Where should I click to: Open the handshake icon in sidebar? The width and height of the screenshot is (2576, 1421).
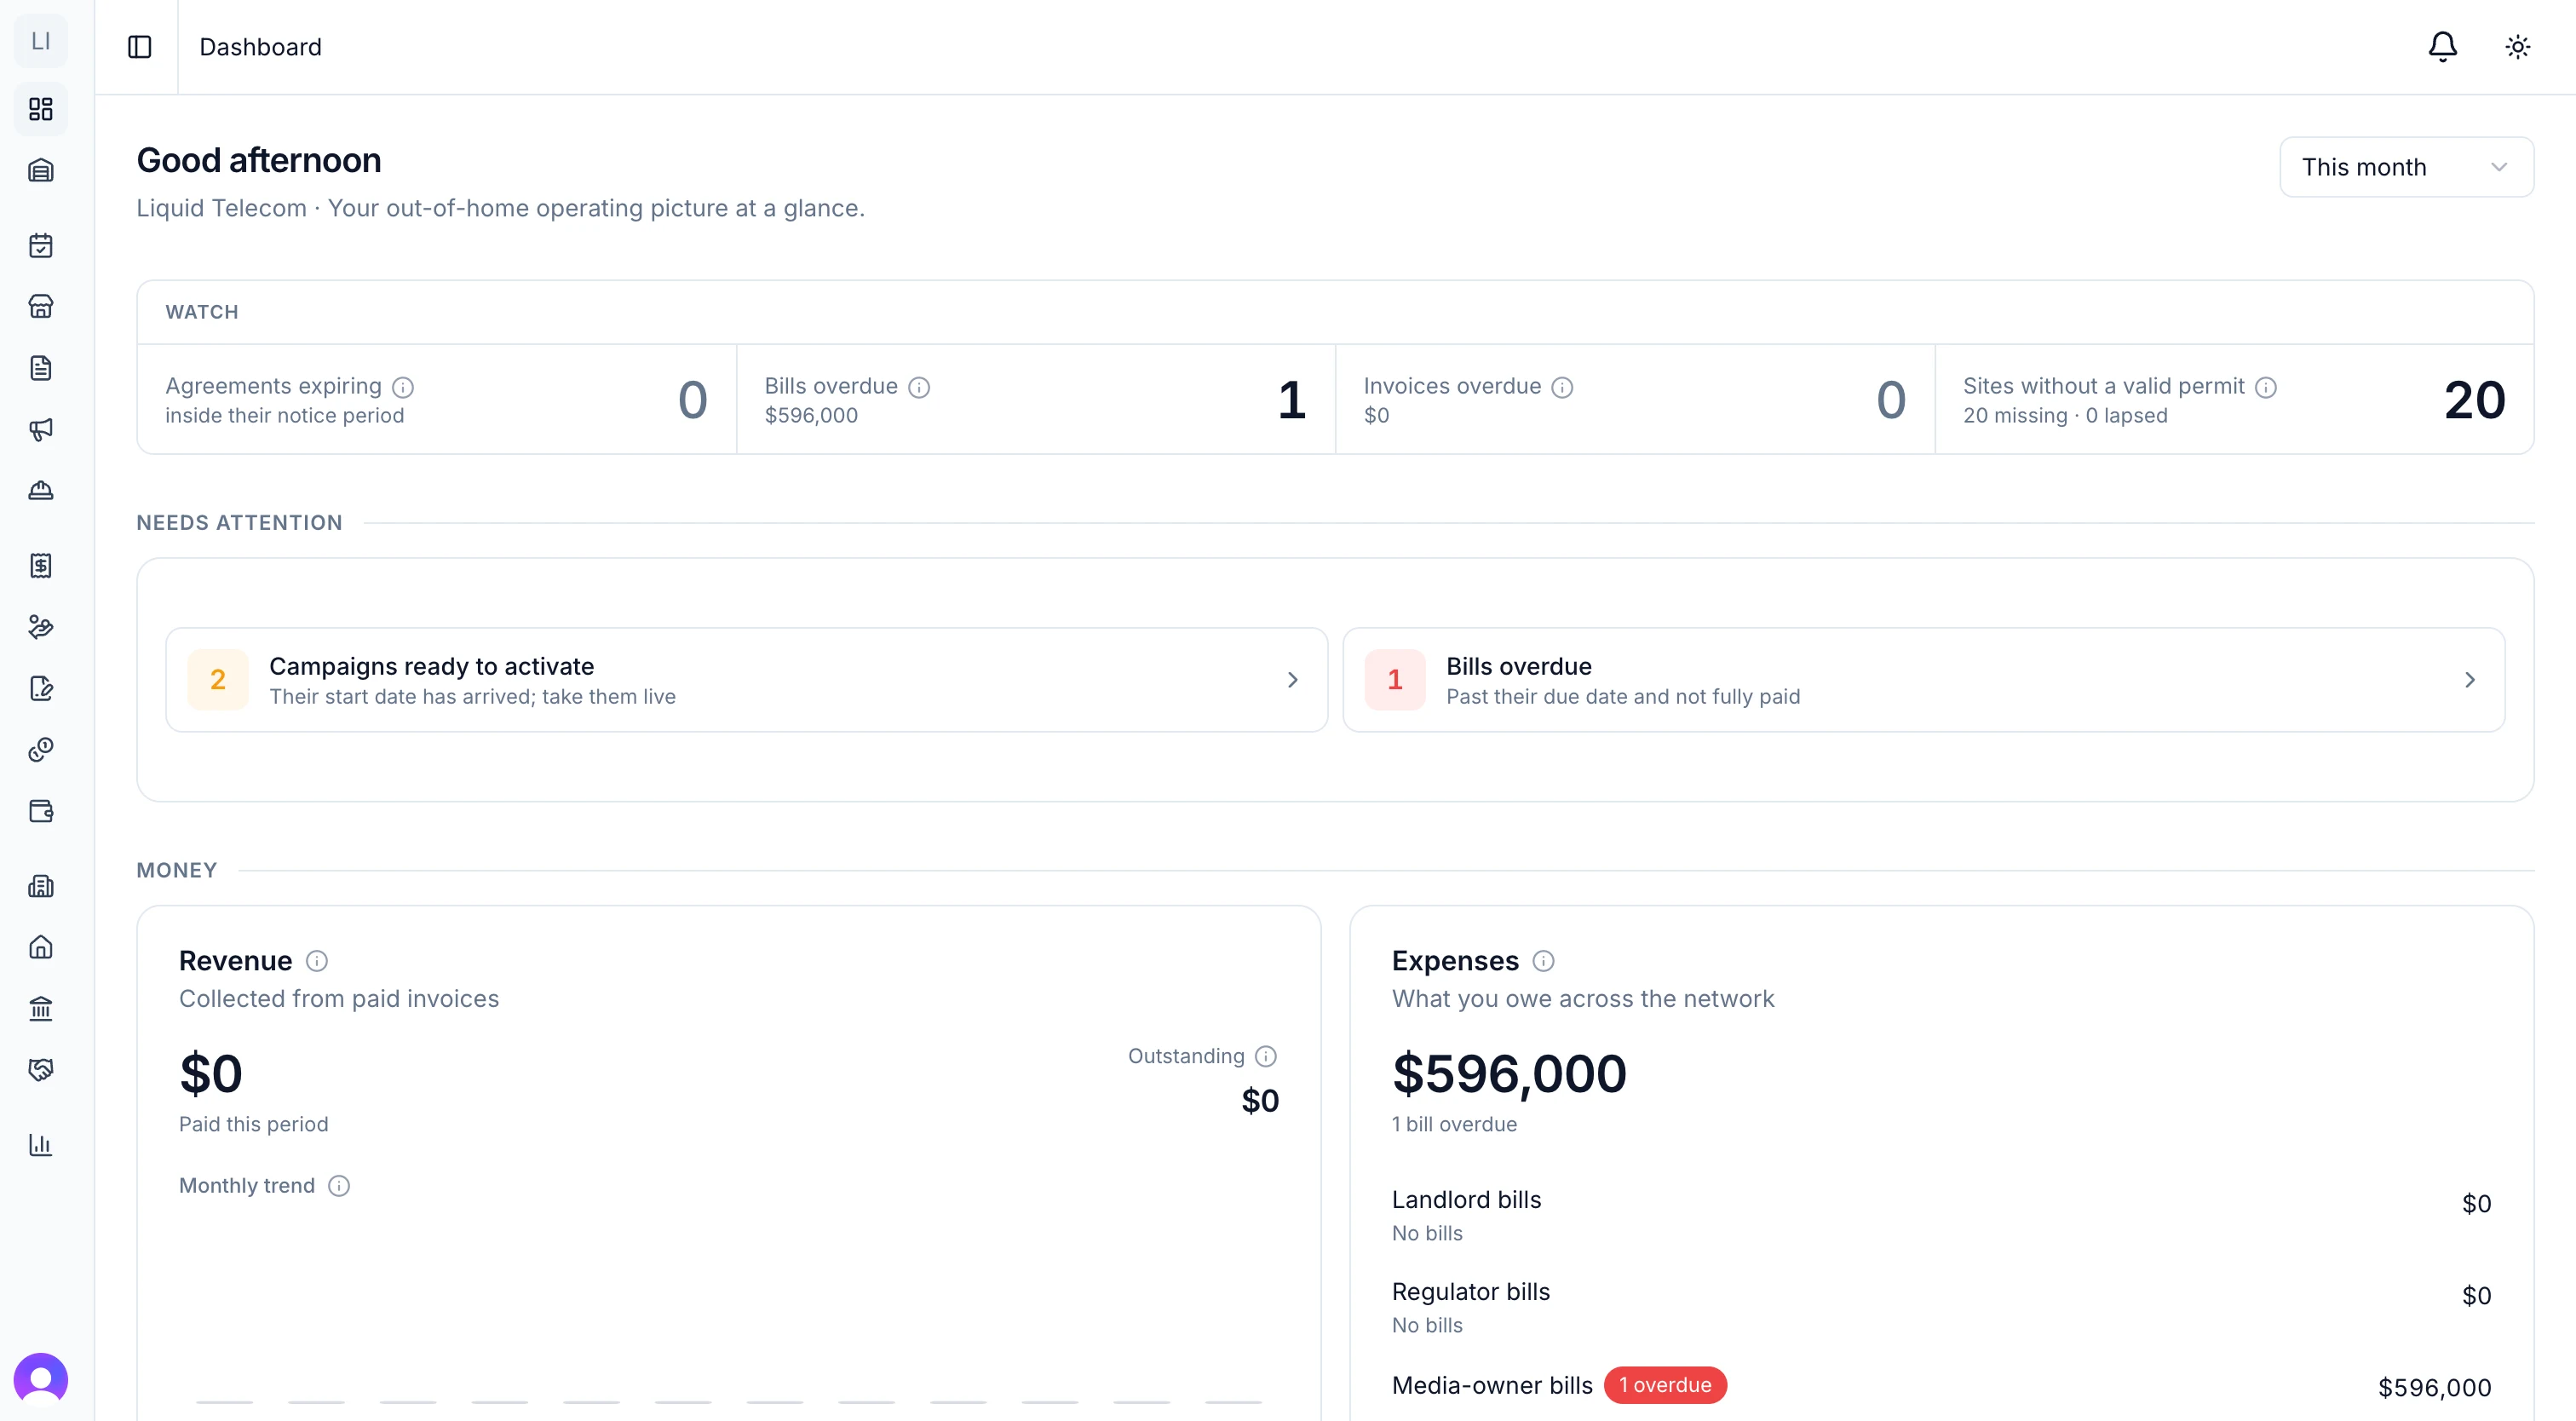[x=41, y=1070]
